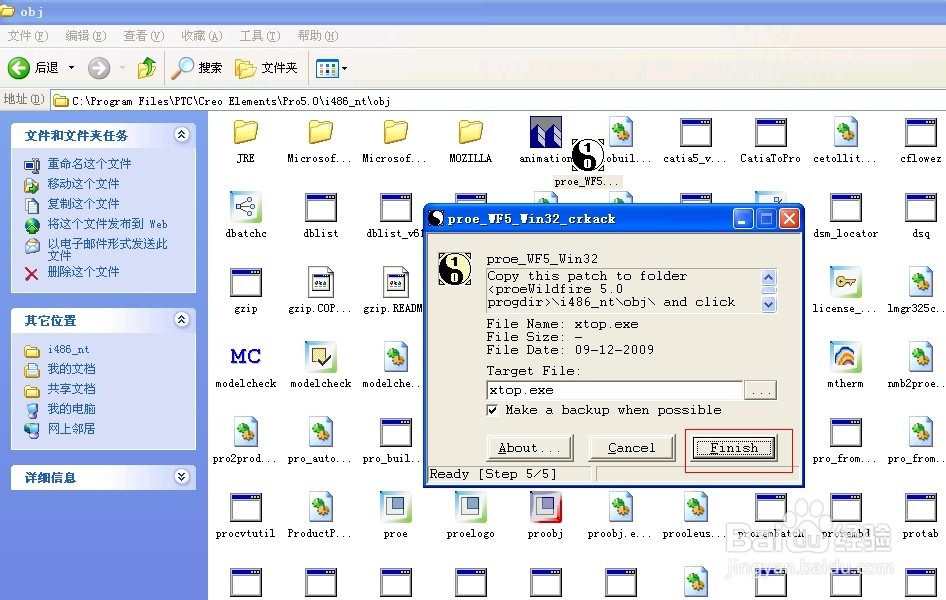This screenshot has height=600, width=946.
Task: Open the 查看 (View) menu
Action: (144, 36)
